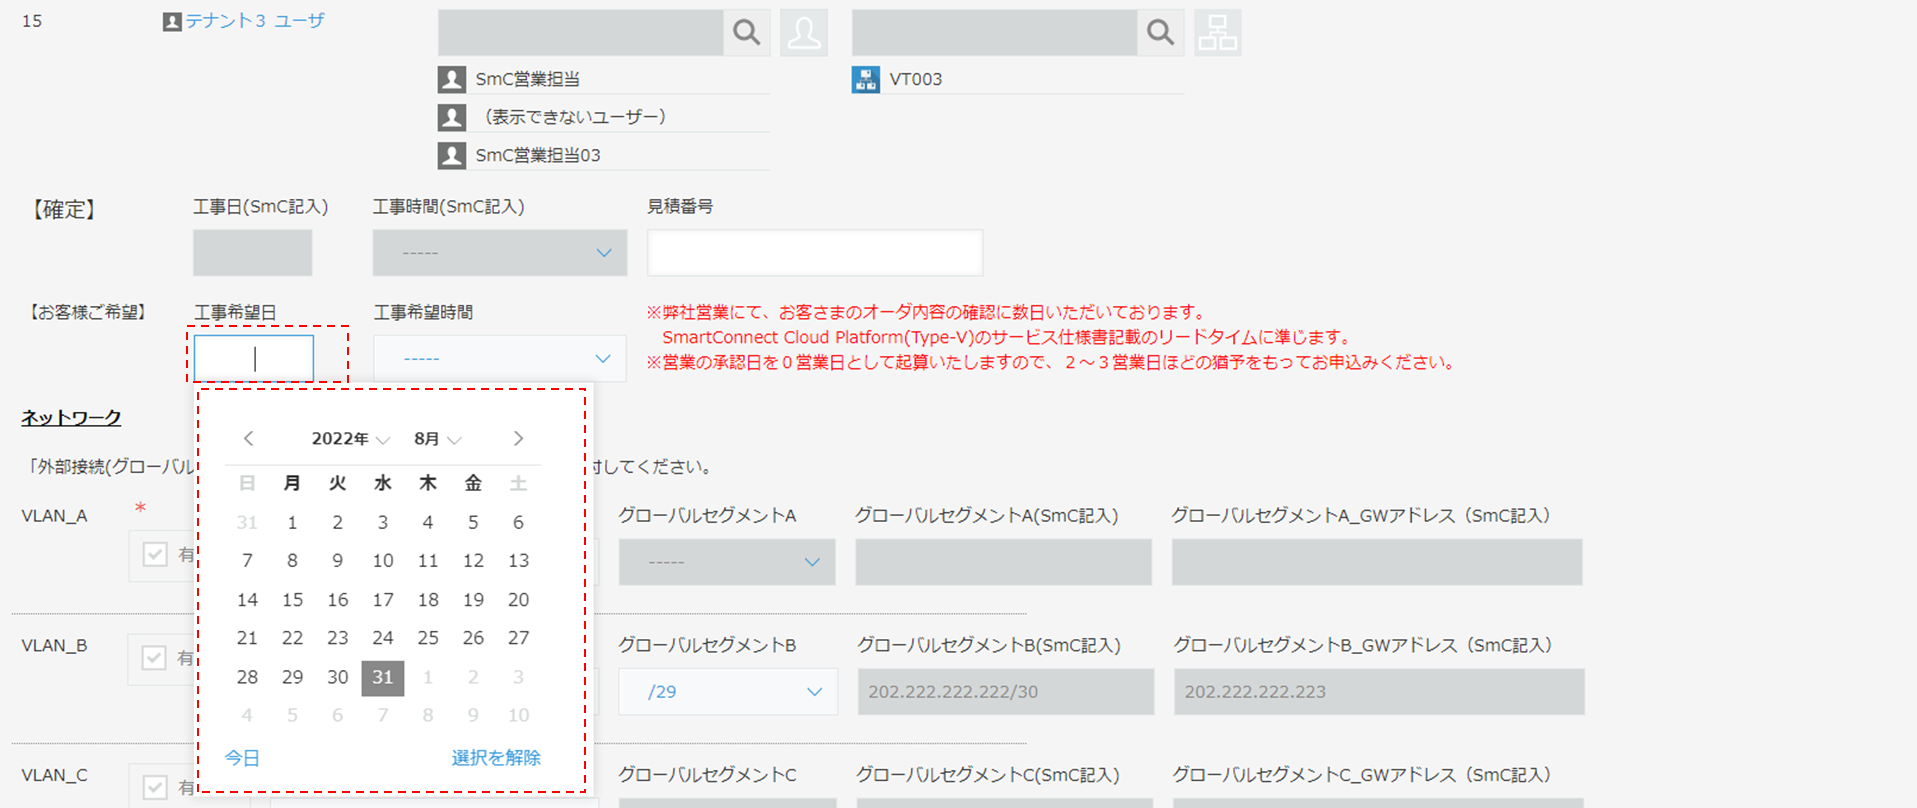Open the グローバルセグメントB /29 dropdown
Screen dimensions: 1917x808
coord(728,691)
